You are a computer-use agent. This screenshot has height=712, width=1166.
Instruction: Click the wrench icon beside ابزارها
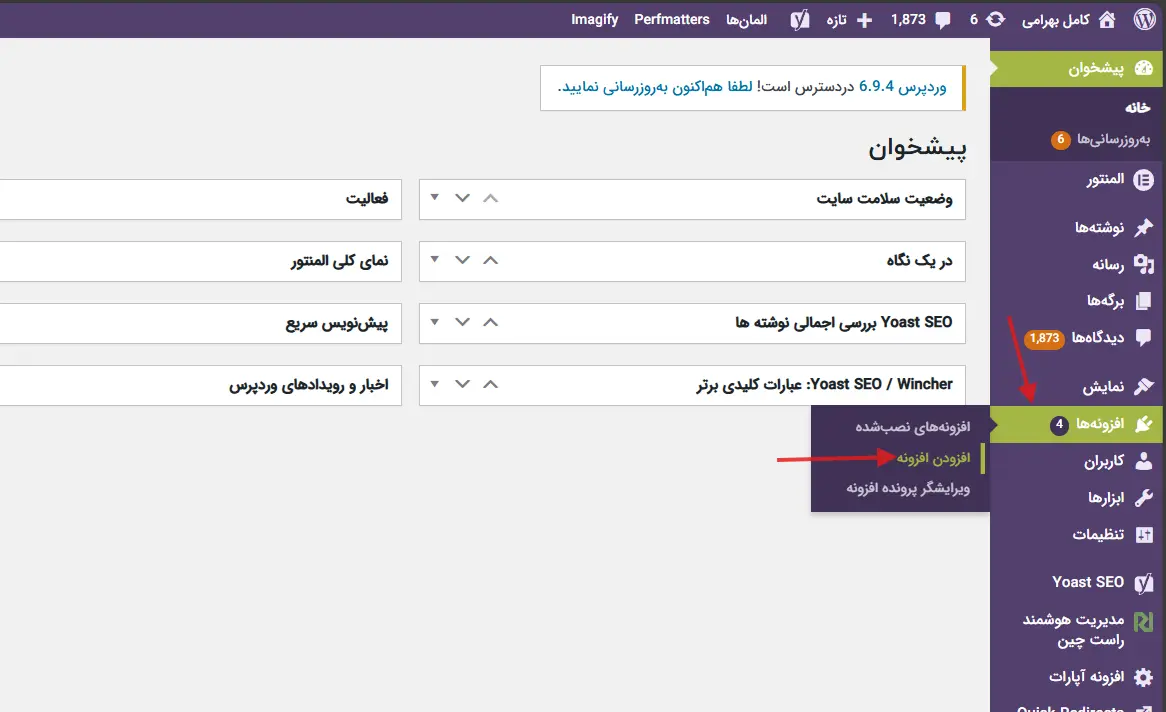[1144, 498]
